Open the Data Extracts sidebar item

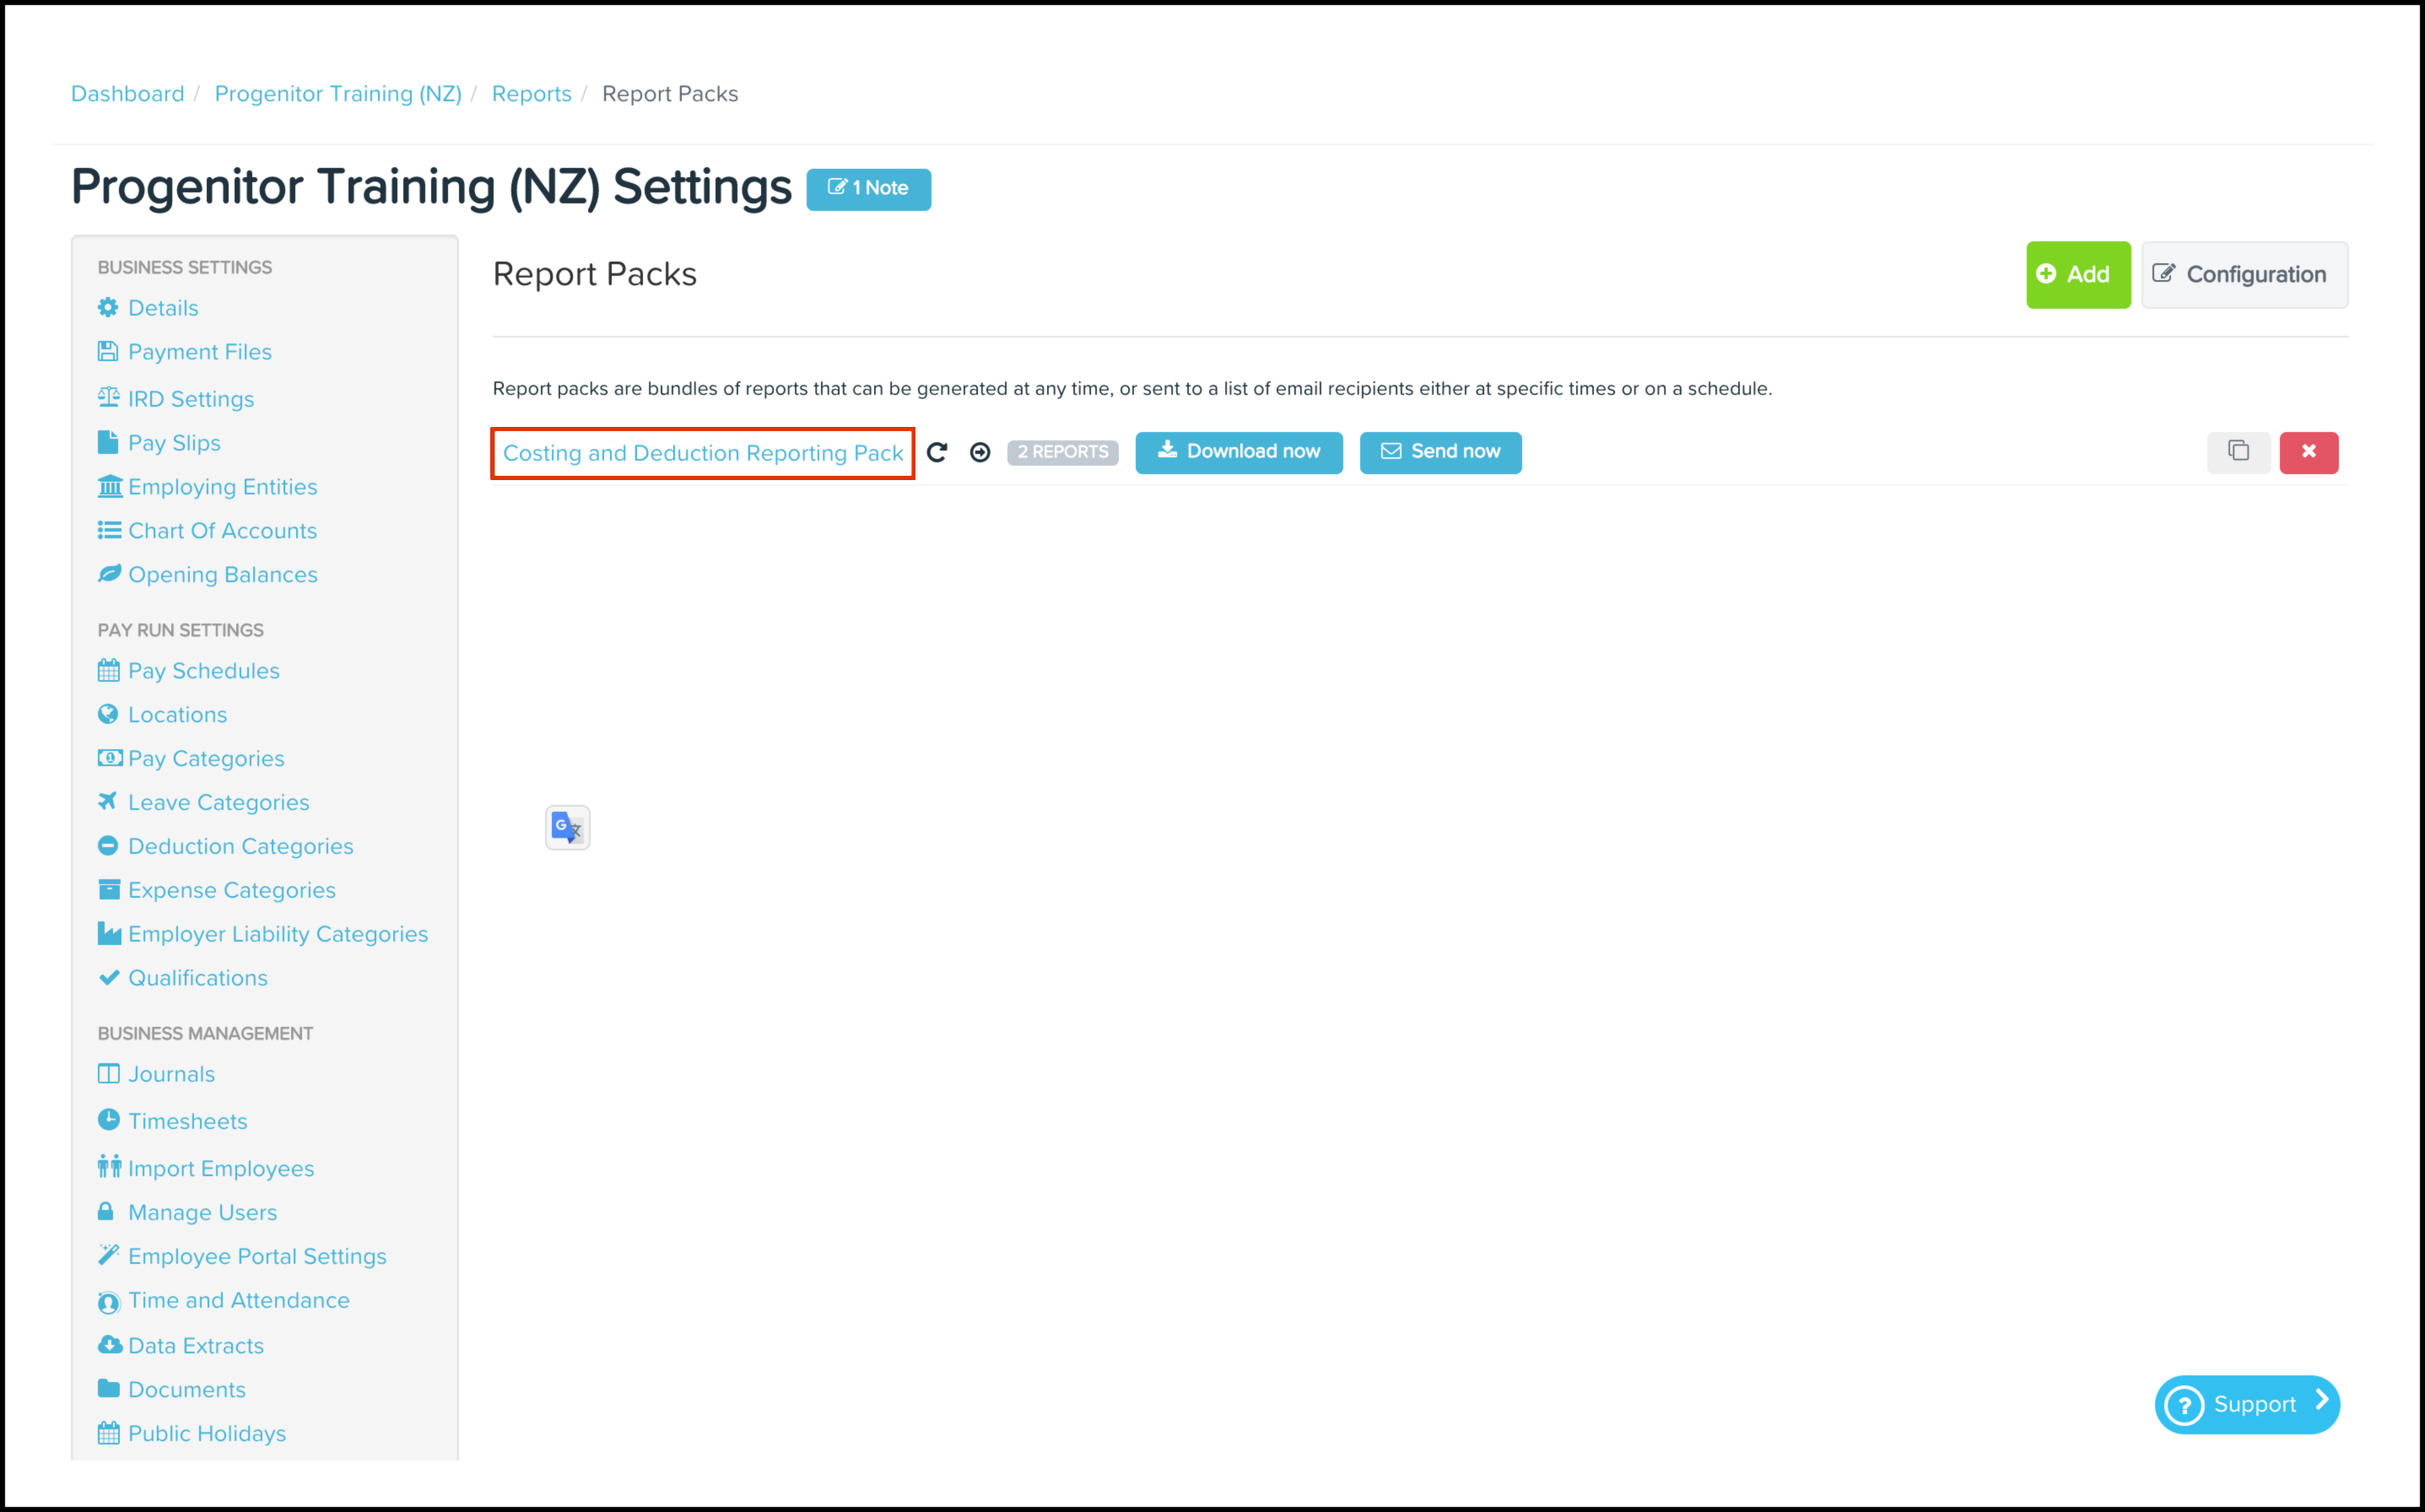pyautogui.click(x=195, y=1346)
